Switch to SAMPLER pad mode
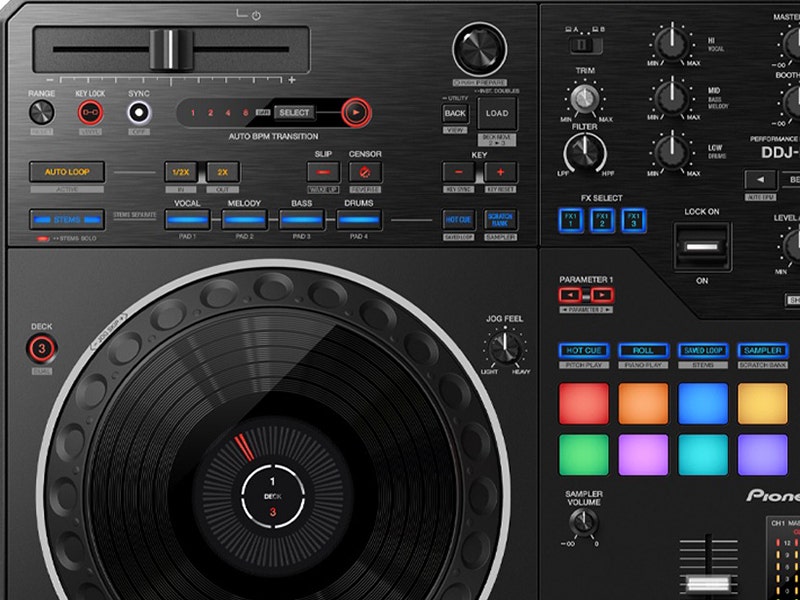This screenshot has width=800, height=600. (762, 351)
